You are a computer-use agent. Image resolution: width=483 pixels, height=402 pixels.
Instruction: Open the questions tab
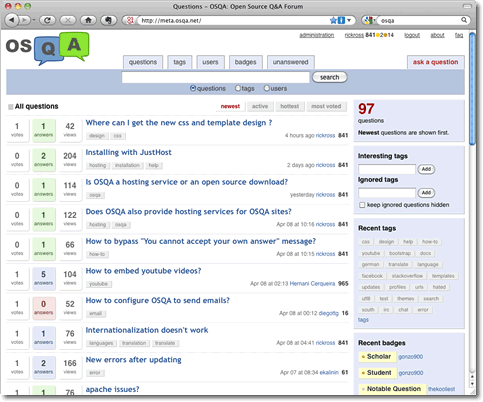pos(143,62)
